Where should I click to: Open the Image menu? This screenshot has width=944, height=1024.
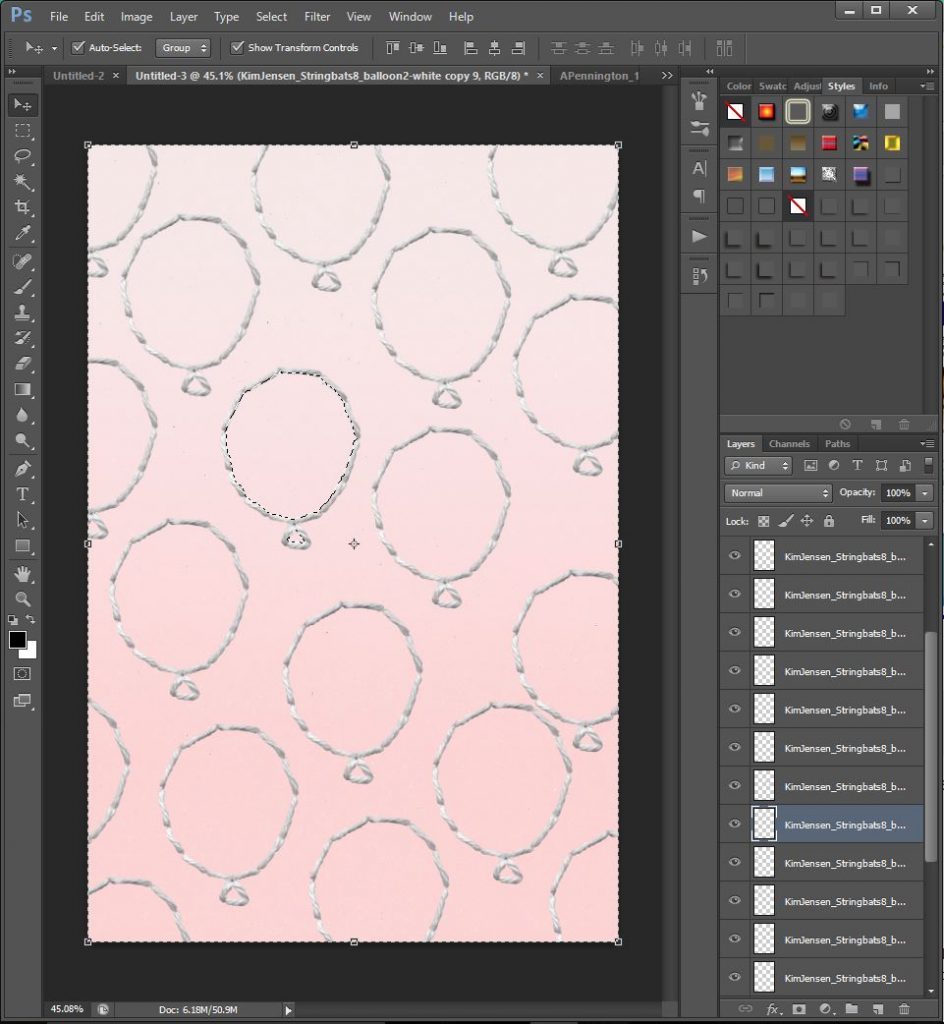click(136, 17)
